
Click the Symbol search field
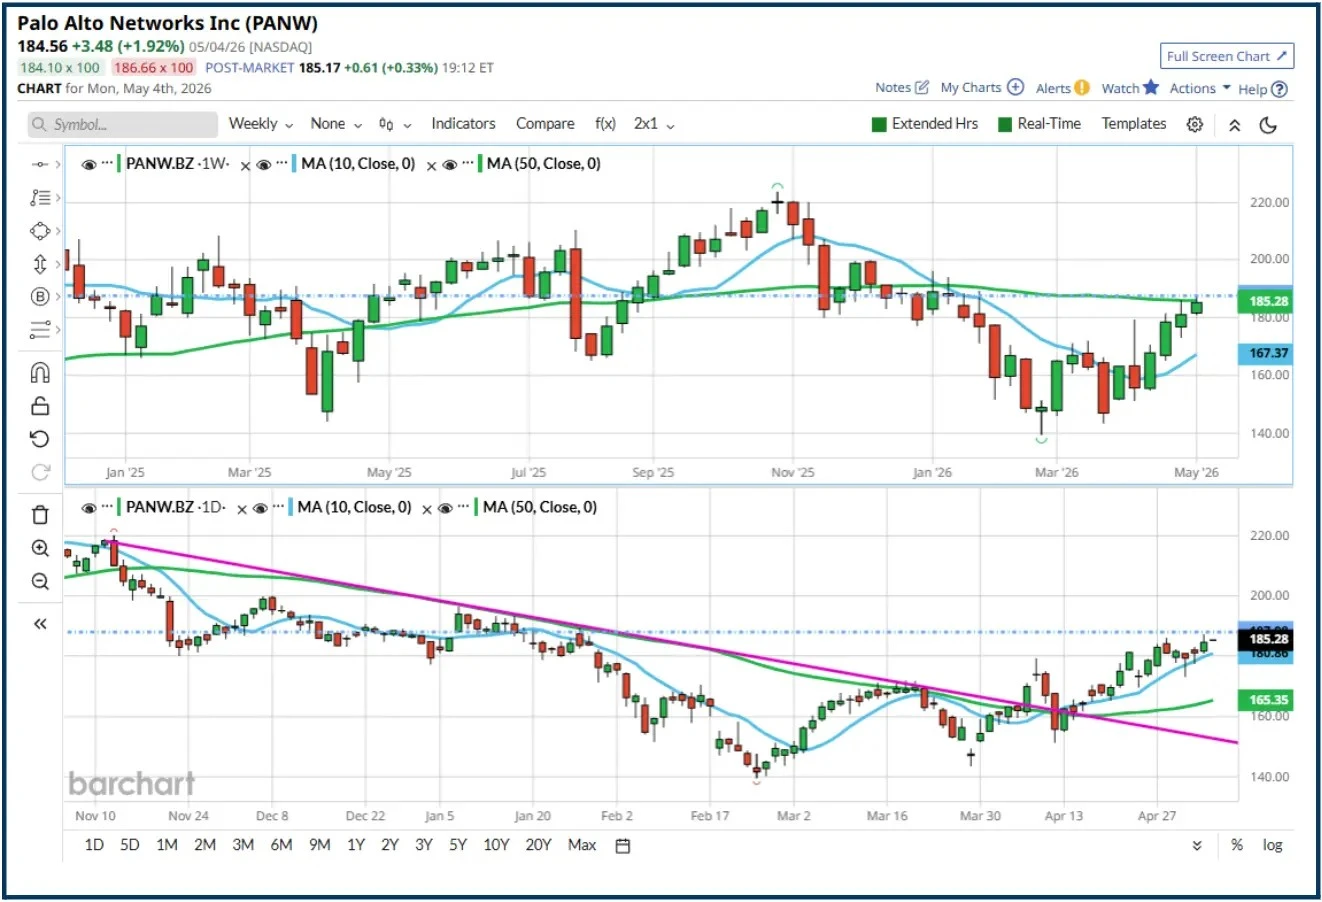pyautogui.click(x=122, y=125)
